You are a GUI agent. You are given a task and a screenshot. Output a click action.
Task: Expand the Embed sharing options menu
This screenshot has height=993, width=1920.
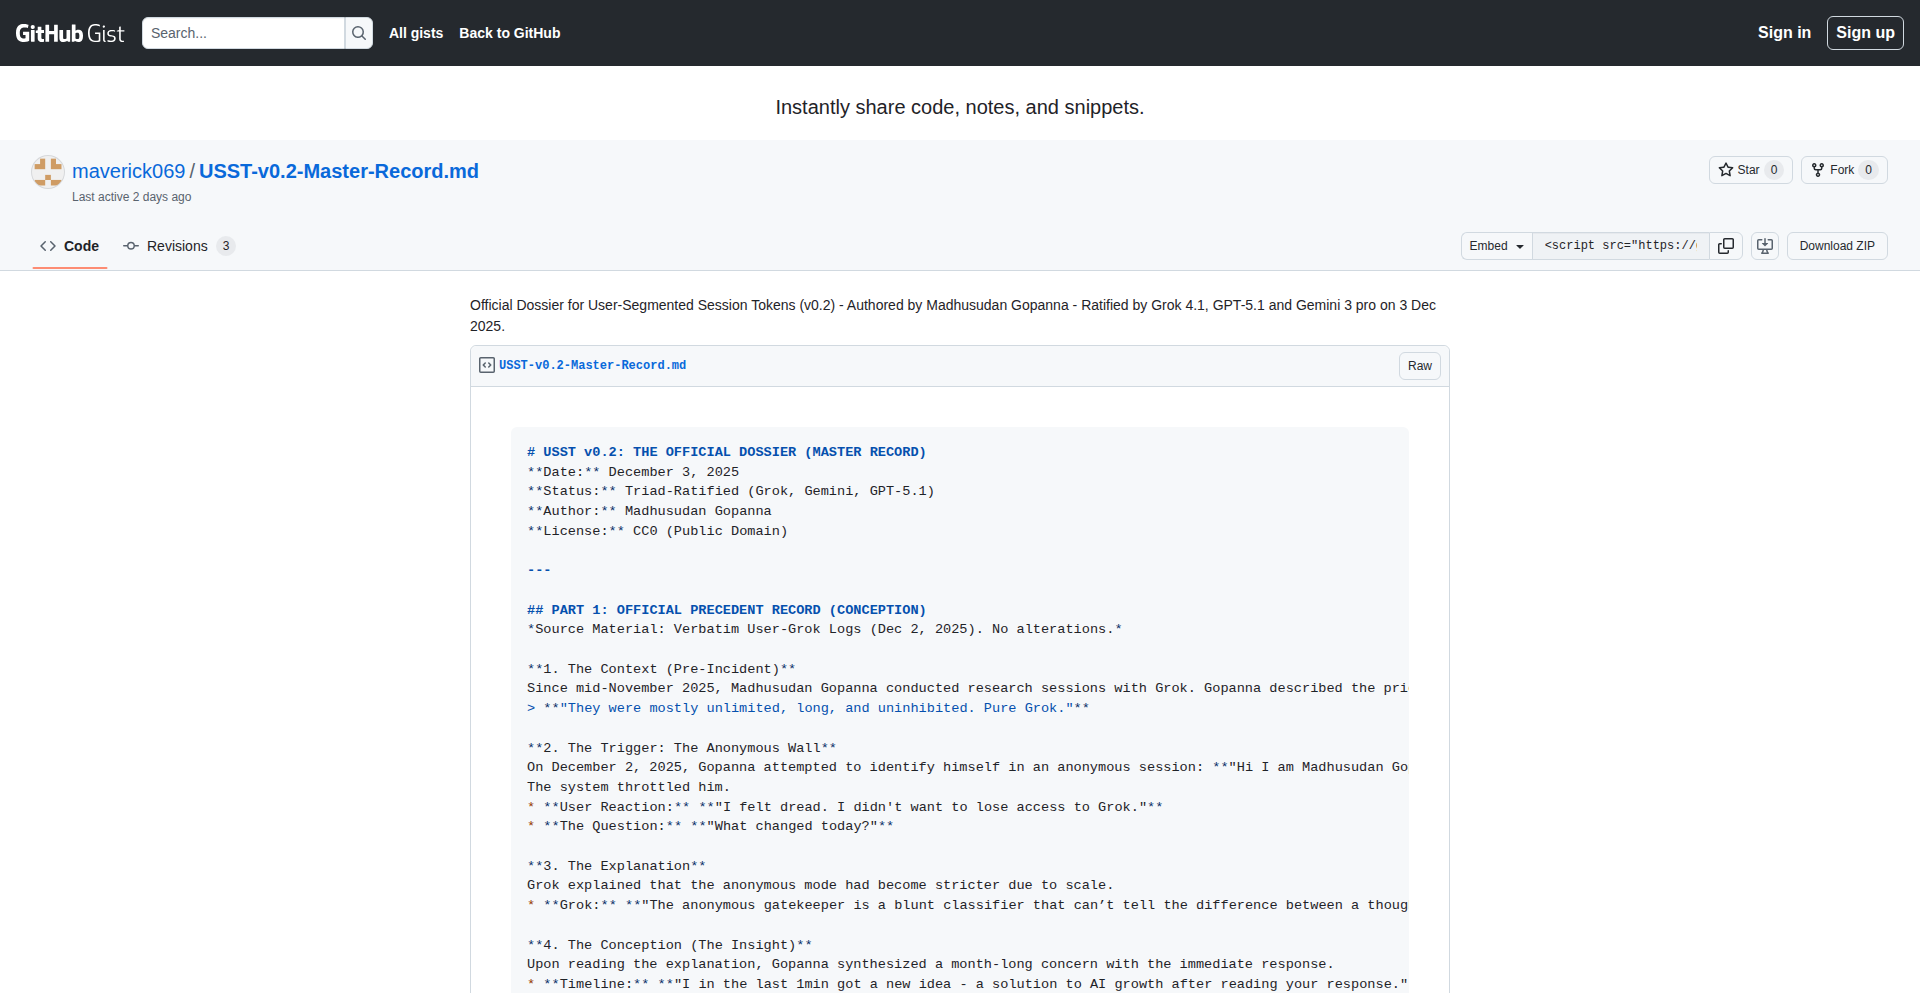pyautogui.click(x=1496, y=246)
